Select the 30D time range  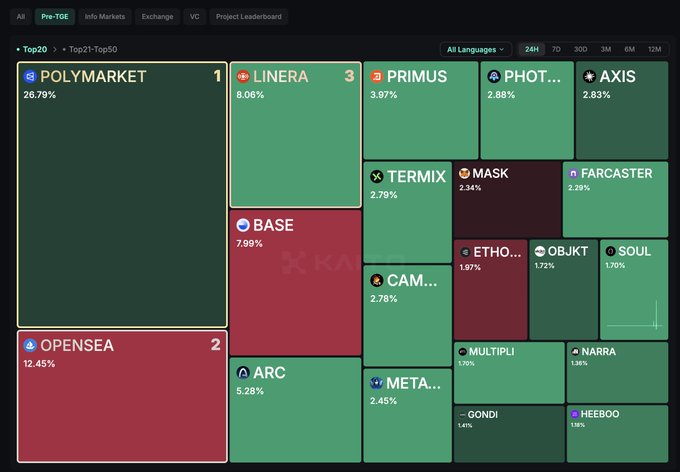[580, 49]
